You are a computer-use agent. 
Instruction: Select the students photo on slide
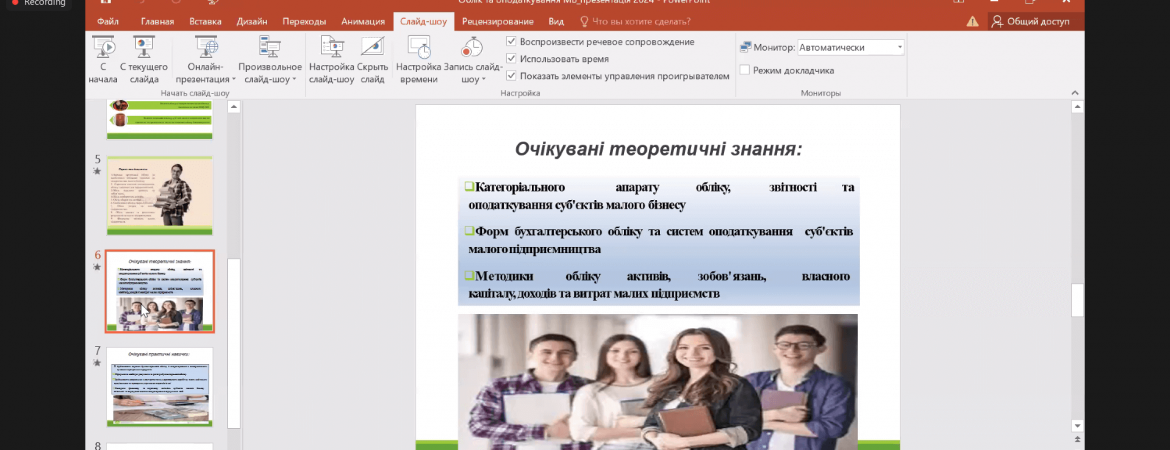(657, 381)
